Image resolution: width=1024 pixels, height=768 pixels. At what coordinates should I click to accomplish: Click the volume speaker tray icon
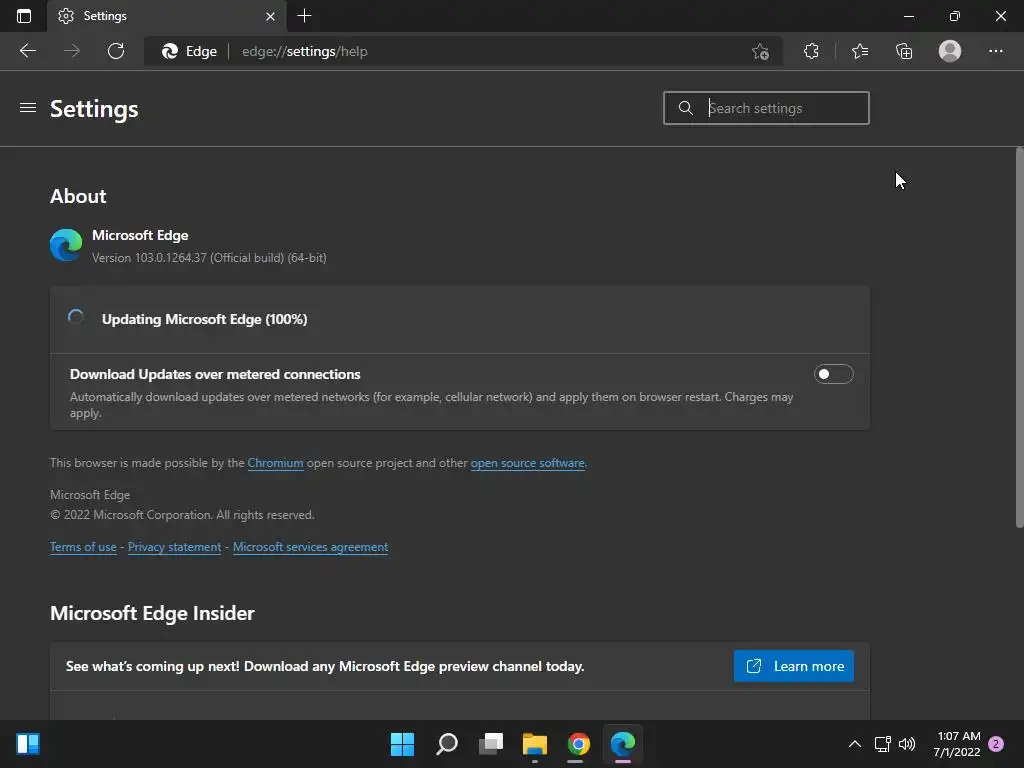(906, 744)
